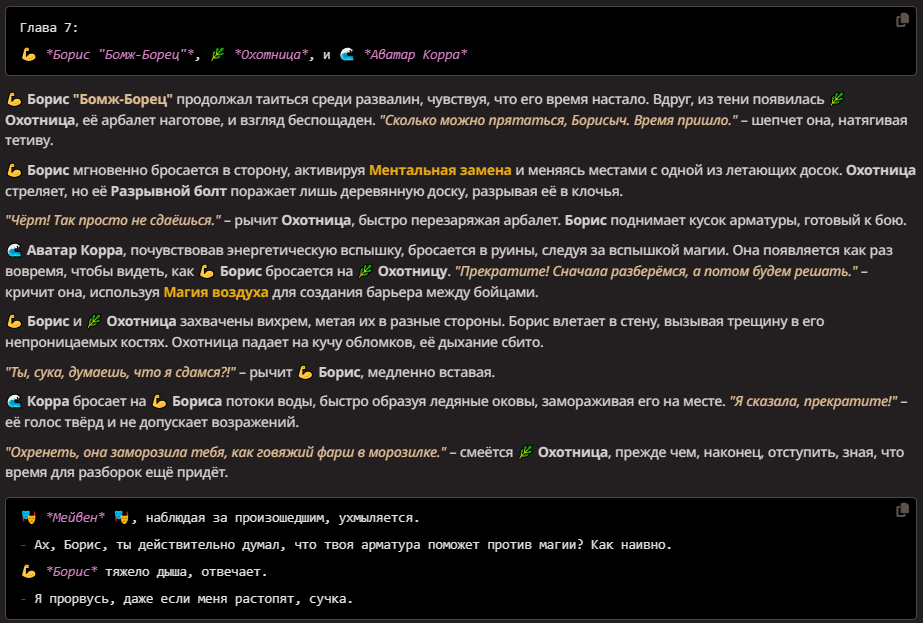This screenshot has height=623, width=923.
Task: Click the pink text *Борис* in bottom block
Action: [x=72, y=571]
